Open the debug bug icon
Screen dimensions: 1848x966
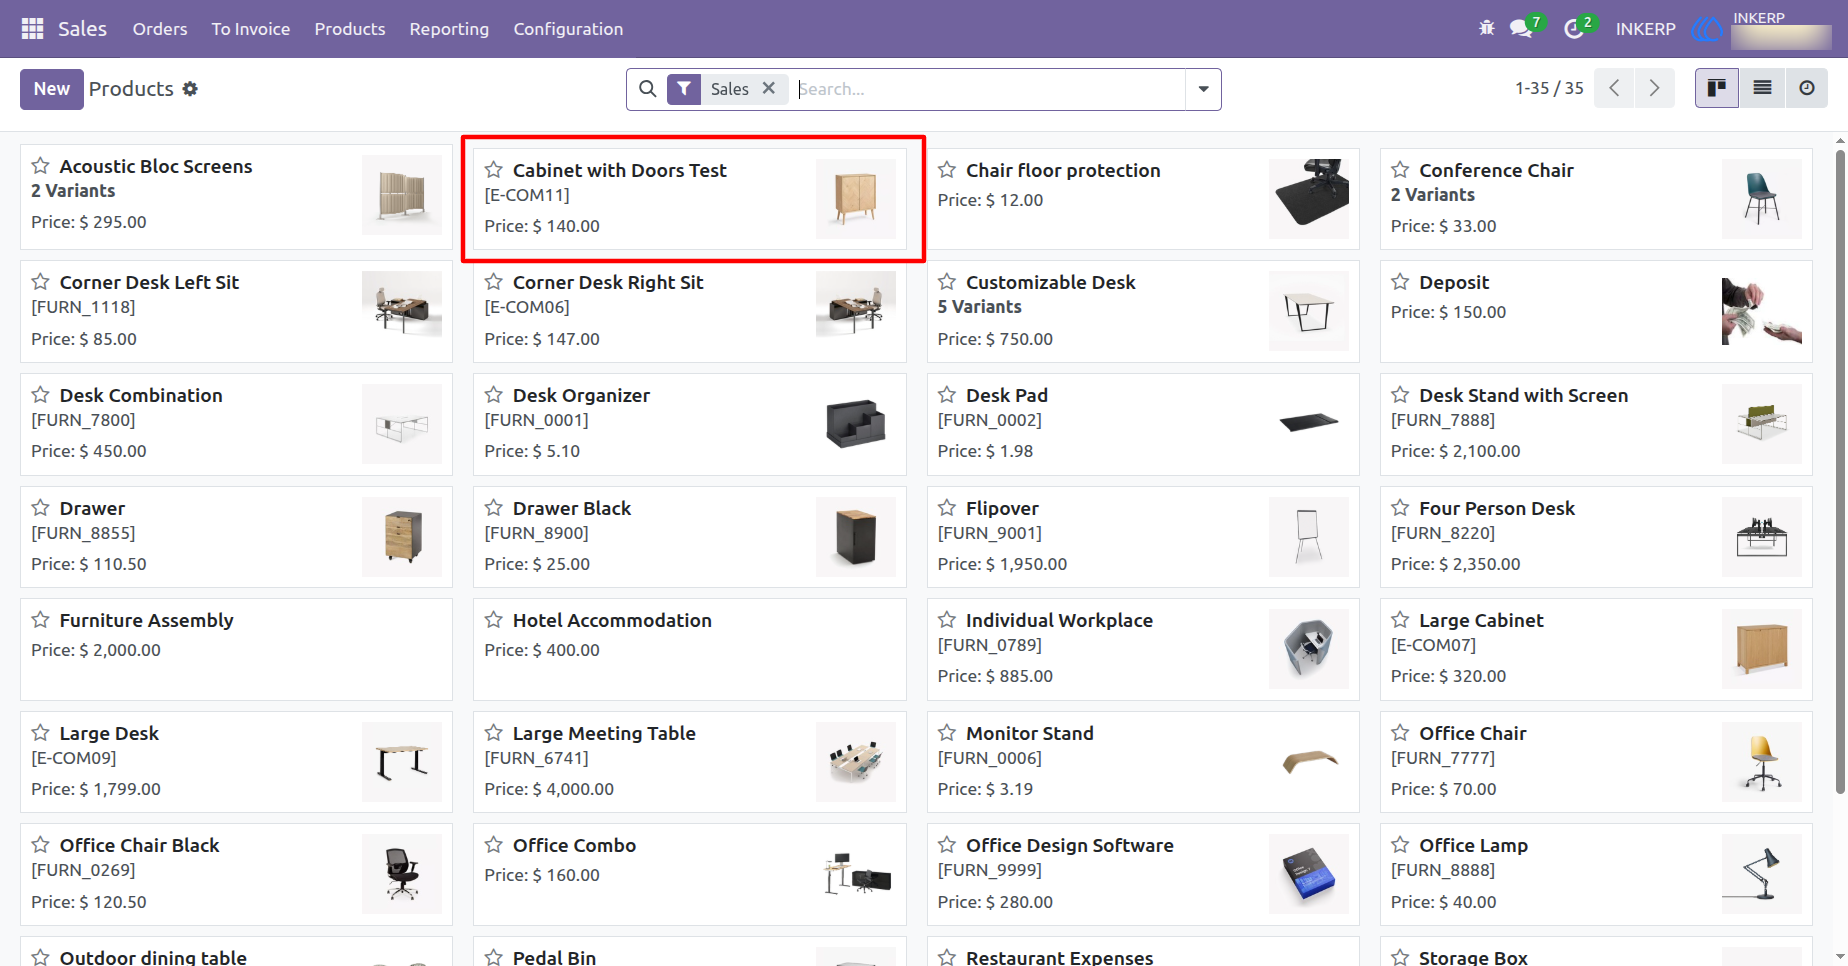pos(1487,28)
